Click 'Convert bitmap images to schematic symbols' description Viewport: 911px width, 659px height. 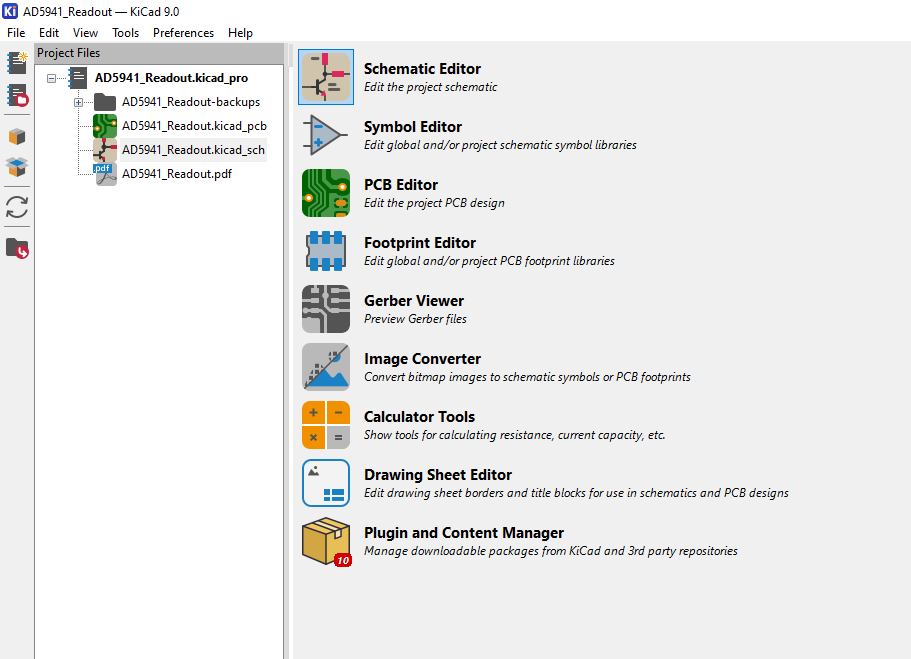click(x=527, y=377)
